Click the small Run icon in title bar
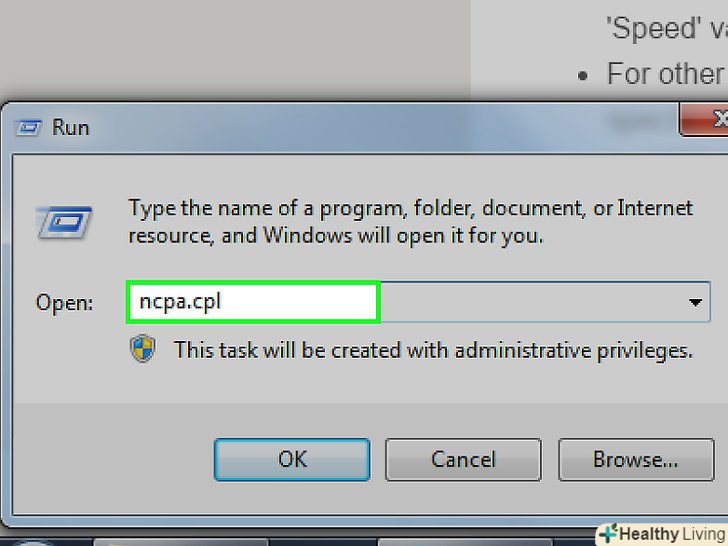 coord(31,127)
